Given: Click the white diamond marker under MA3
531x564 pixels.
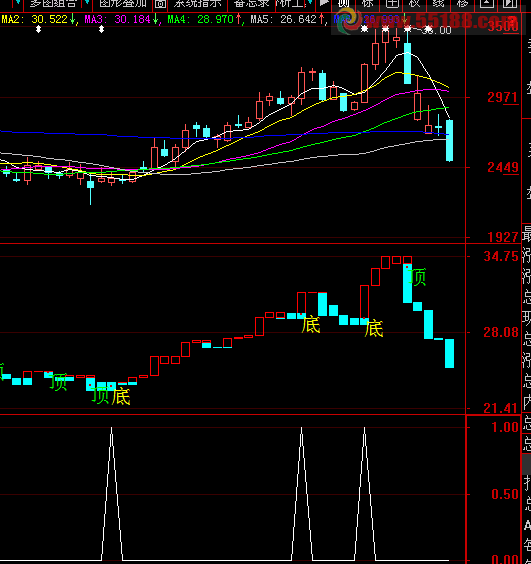Looking at the screenshot, I should coord(101,29).
